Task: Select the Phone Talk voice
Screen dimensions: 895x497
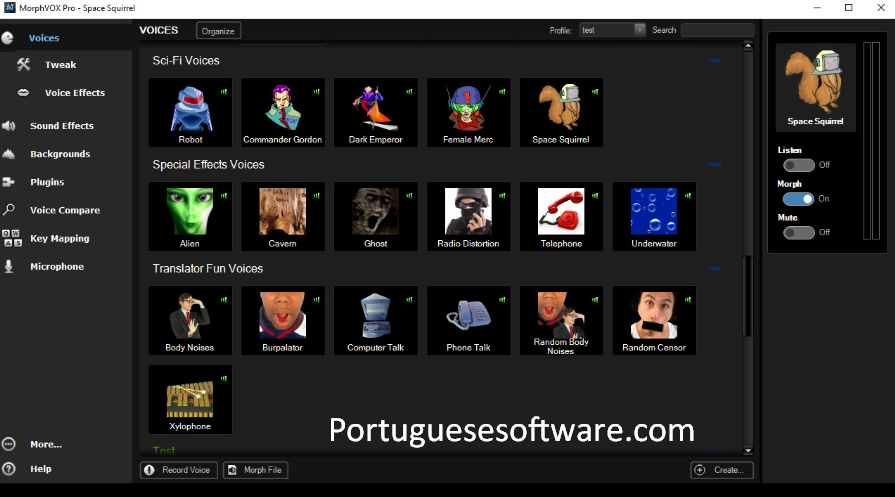Action: coord(468,321)
